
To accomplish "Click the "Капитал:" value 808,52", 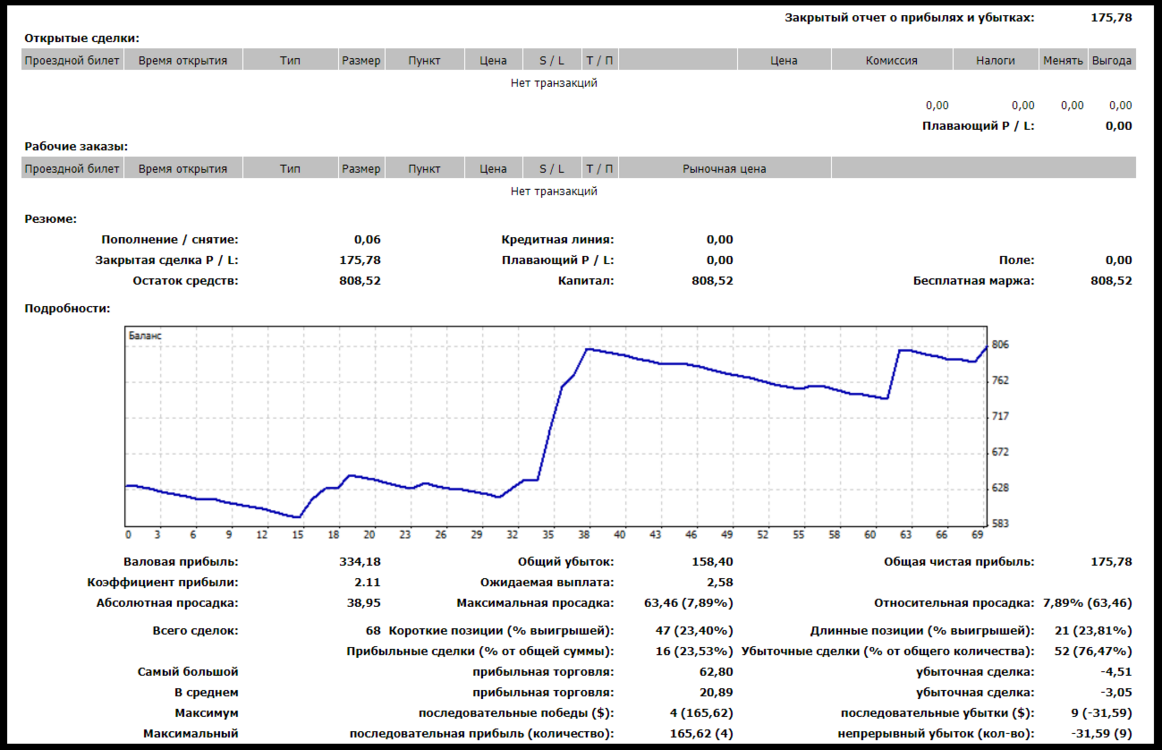I will (712, 281).
